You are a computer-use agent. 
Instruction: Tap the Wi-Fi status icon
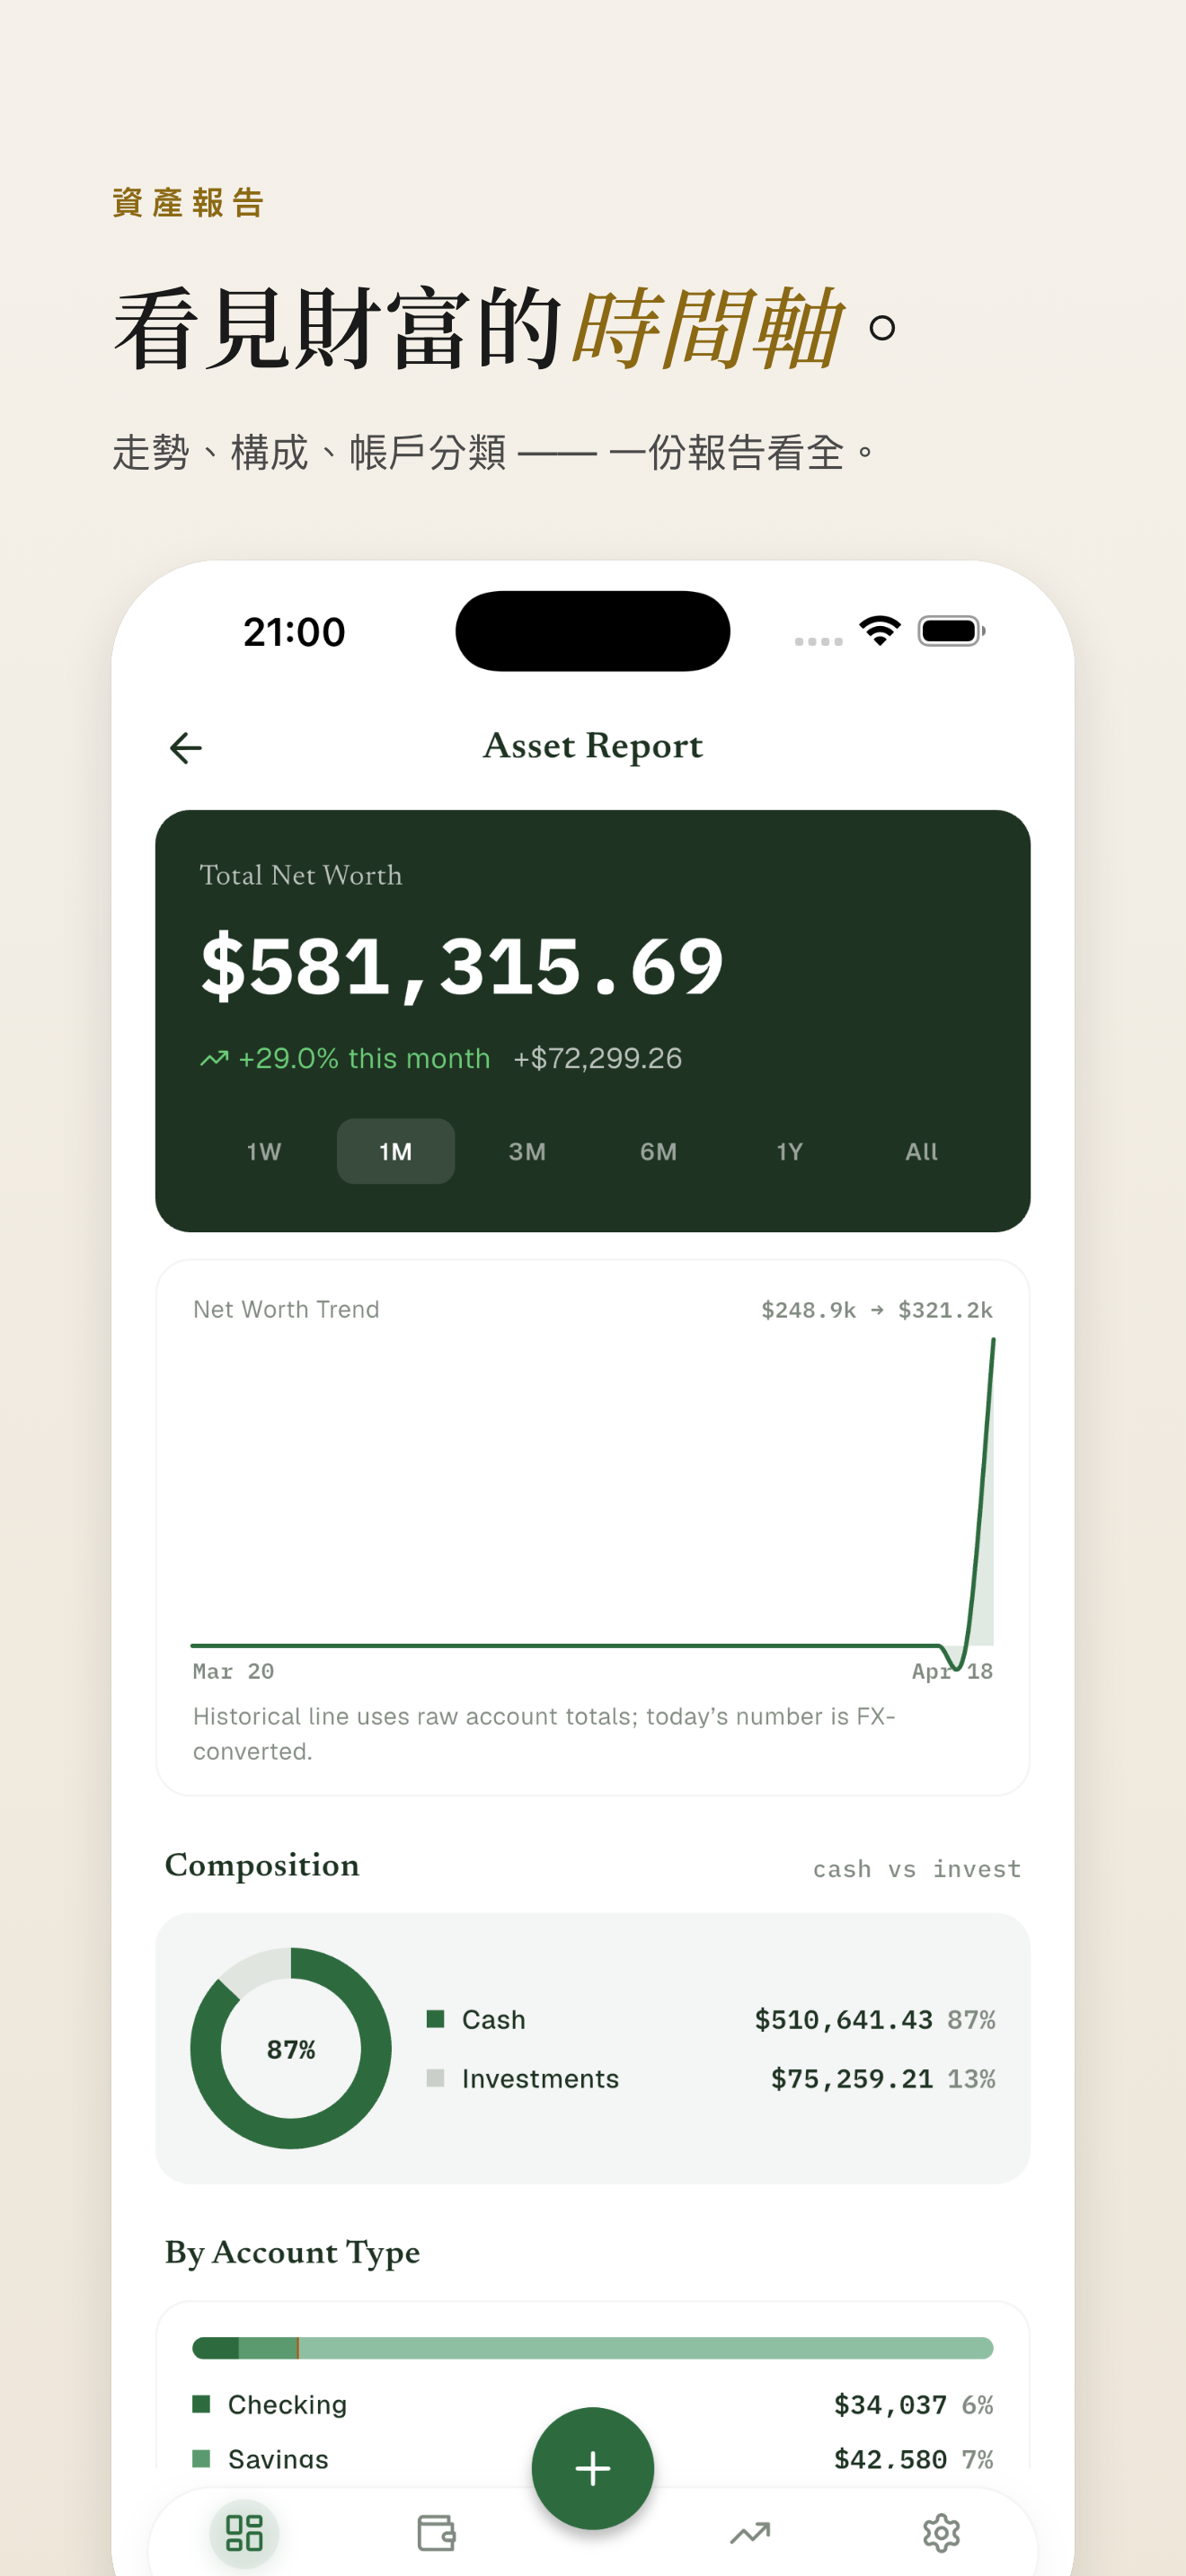(x=880, y=631)
